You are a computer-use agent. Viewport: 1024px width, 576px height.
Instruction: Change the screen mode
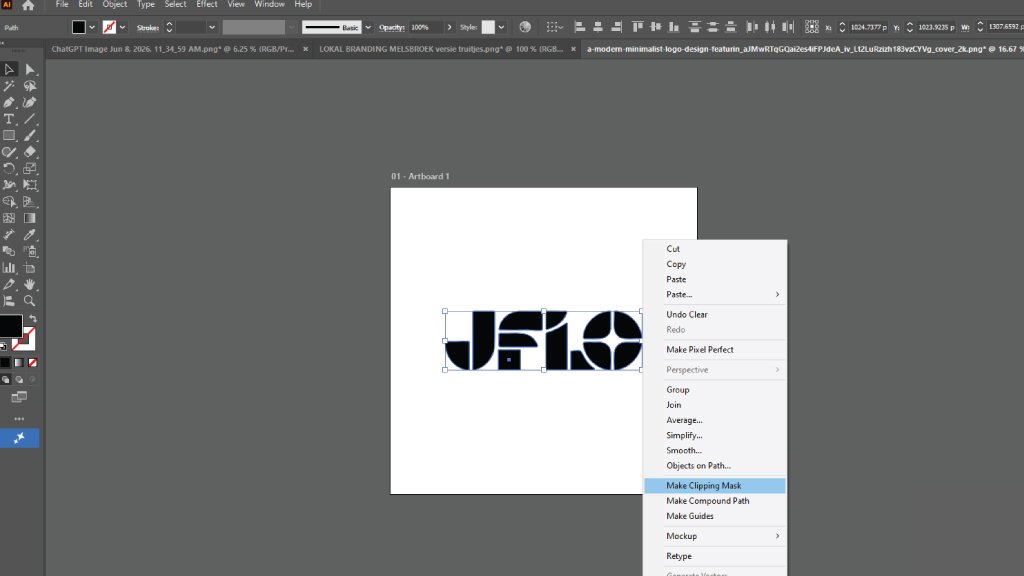coord(19,397)
